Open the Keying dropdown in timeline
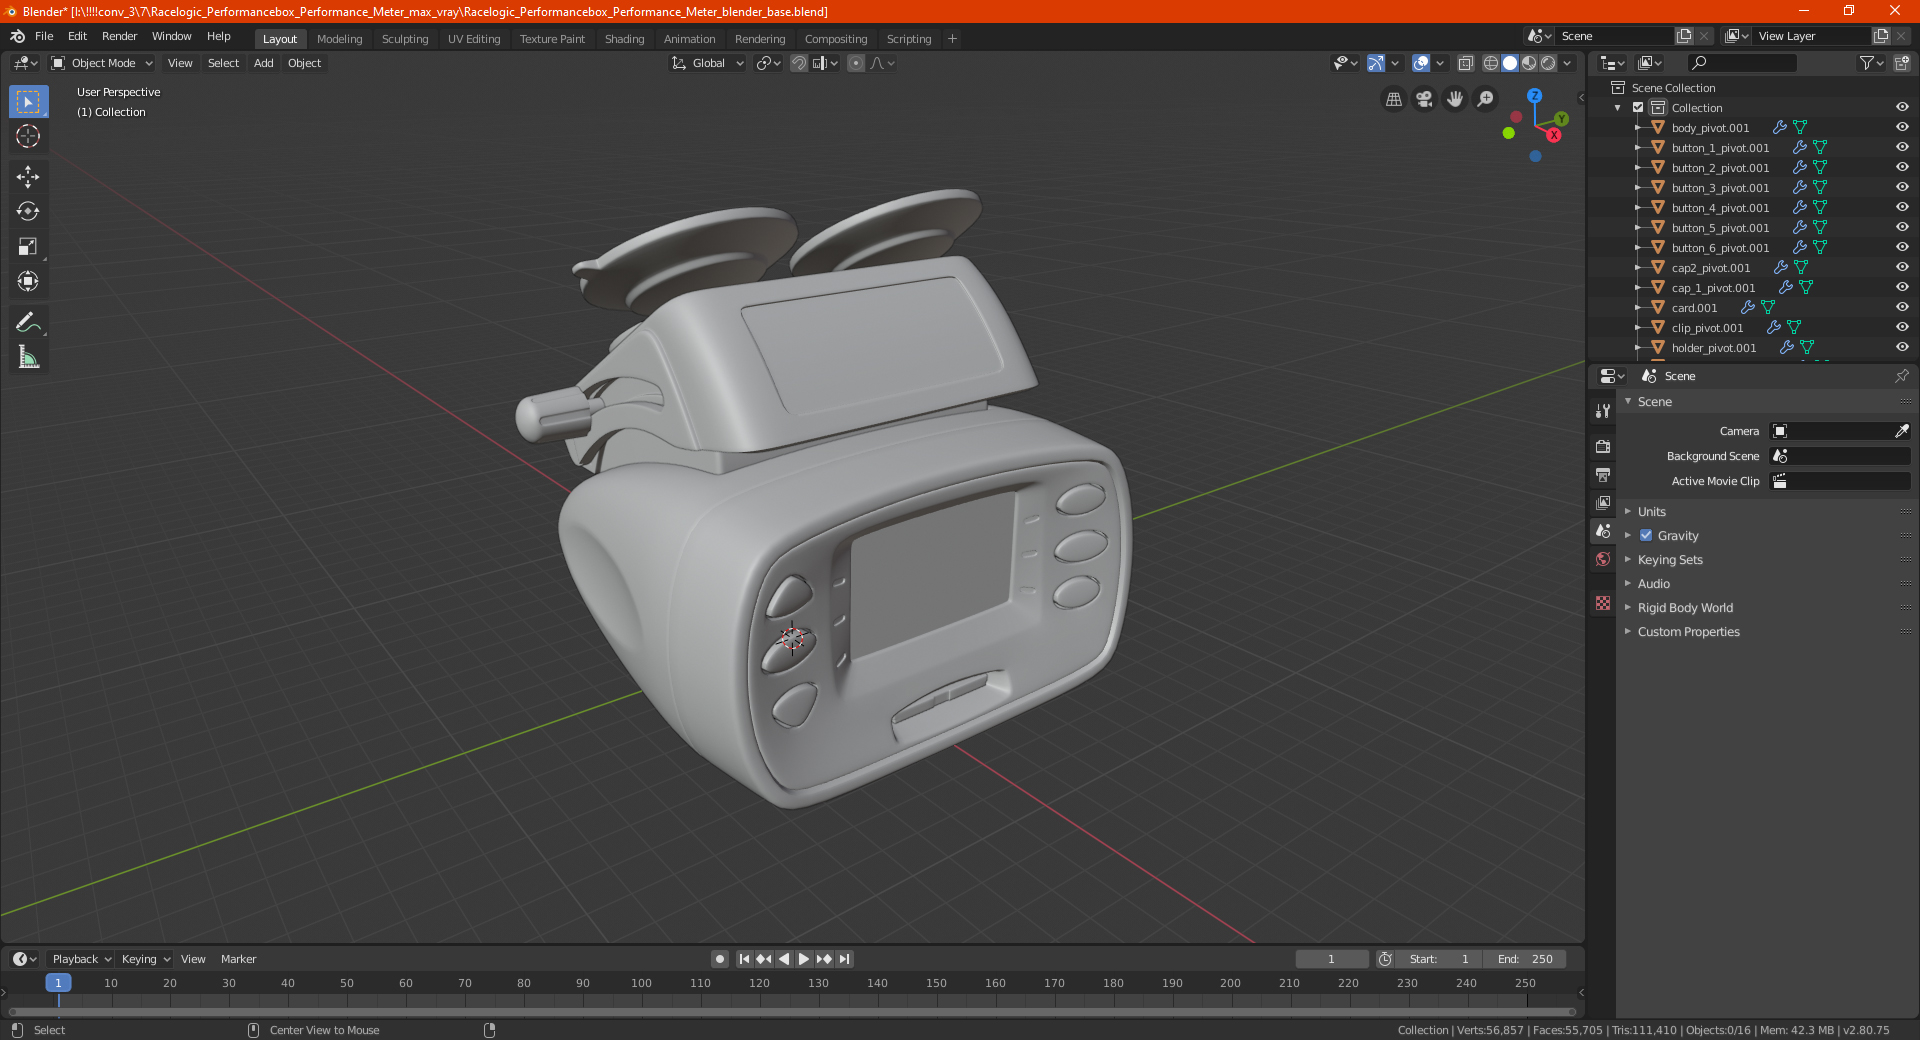The height and width of the screenshot is (1040, 1920). [146, 959]
